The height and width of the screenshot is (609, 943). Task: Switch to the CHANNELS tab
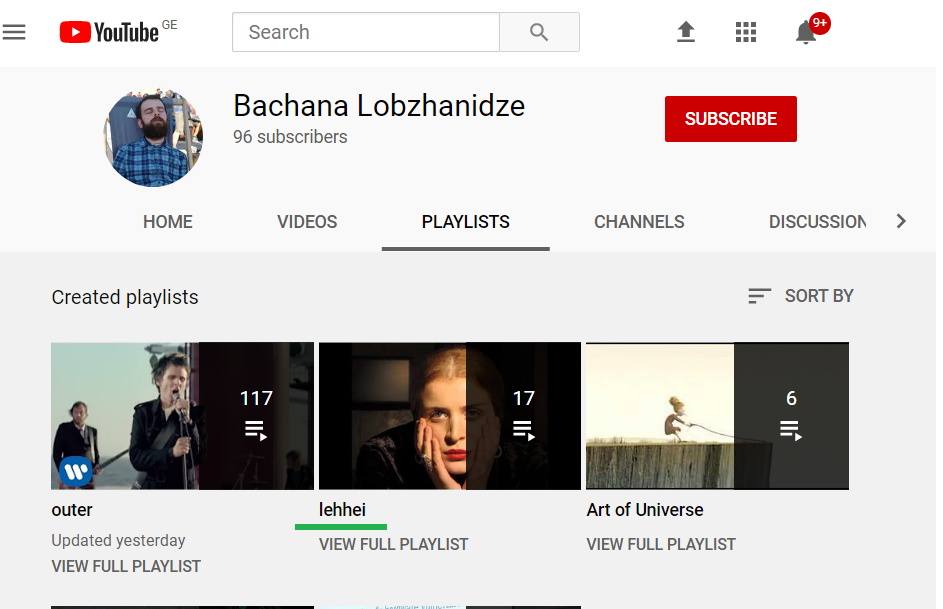(x=639, y=222)
